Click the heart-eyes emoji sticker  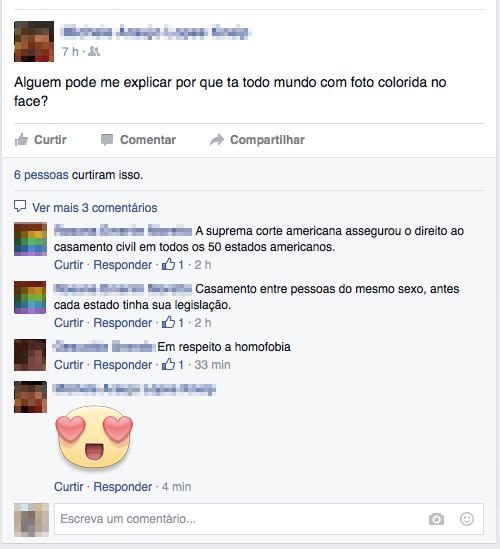[x=94, y=437]
